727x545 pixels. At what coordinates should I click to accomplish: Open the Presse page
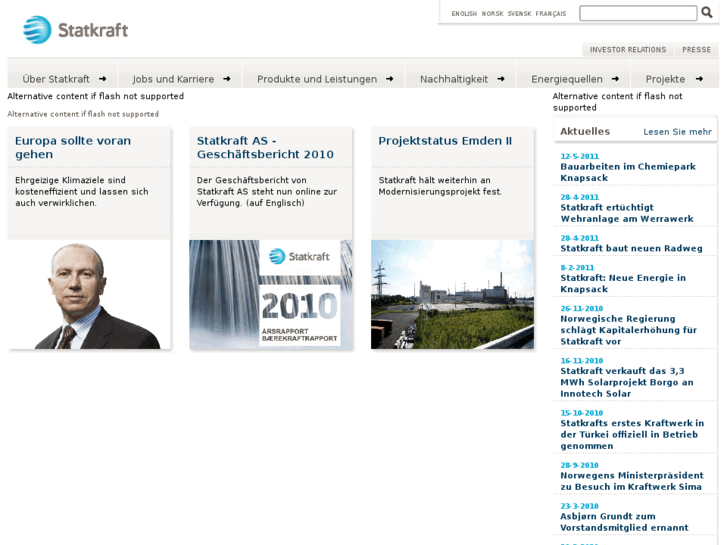pos(696,50)
